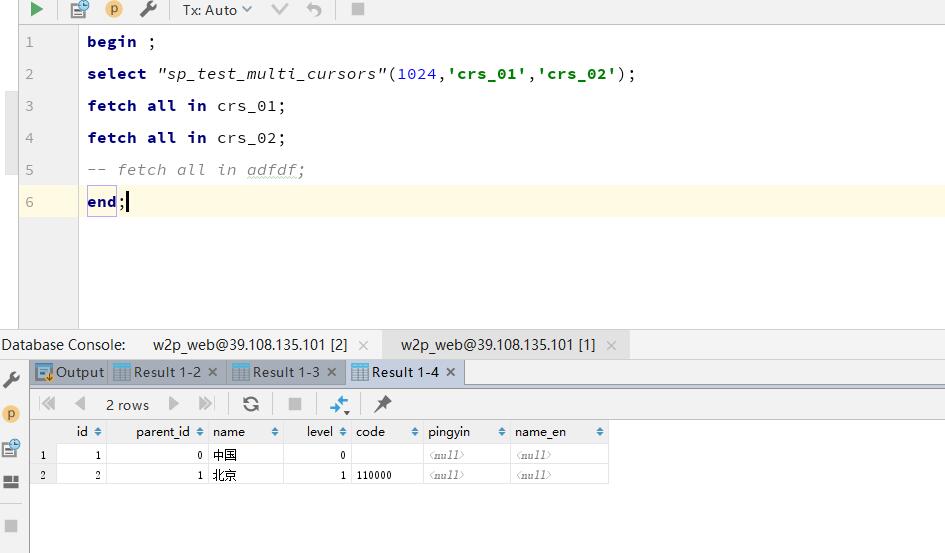Click the Database Console label
945x553 pixels.
click(x=63, y=345)
